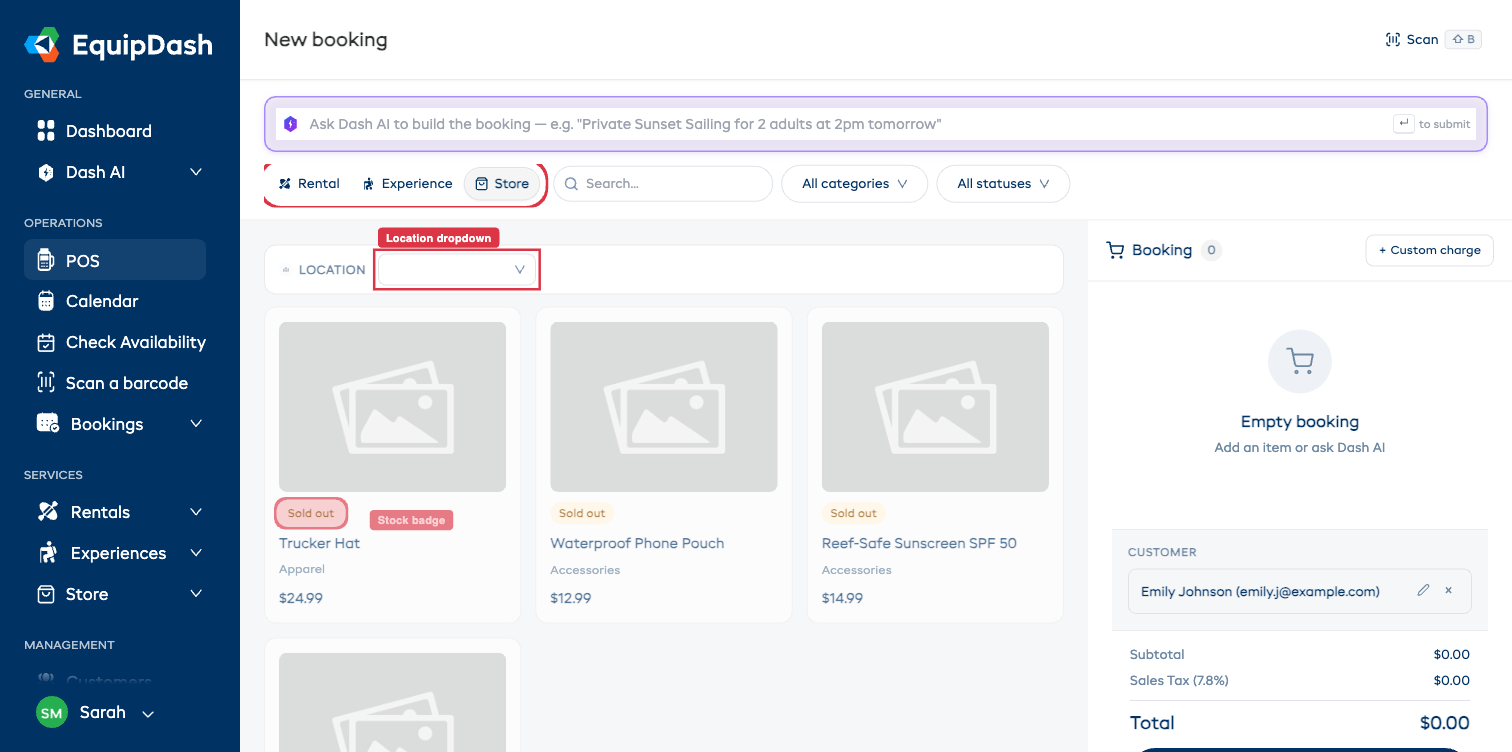Image resolution: width=1512 pixels, height=752 pixels.
Task: Switch to the Experience tab
Action: [408, 184]
